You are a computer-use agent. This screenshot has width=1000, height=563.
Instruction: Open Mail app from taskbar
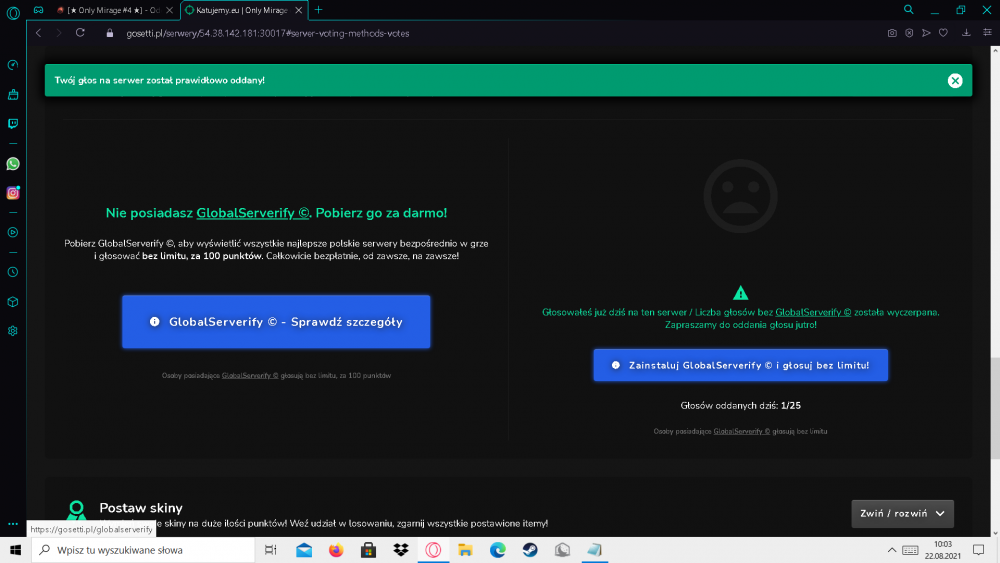coord(304,550)
